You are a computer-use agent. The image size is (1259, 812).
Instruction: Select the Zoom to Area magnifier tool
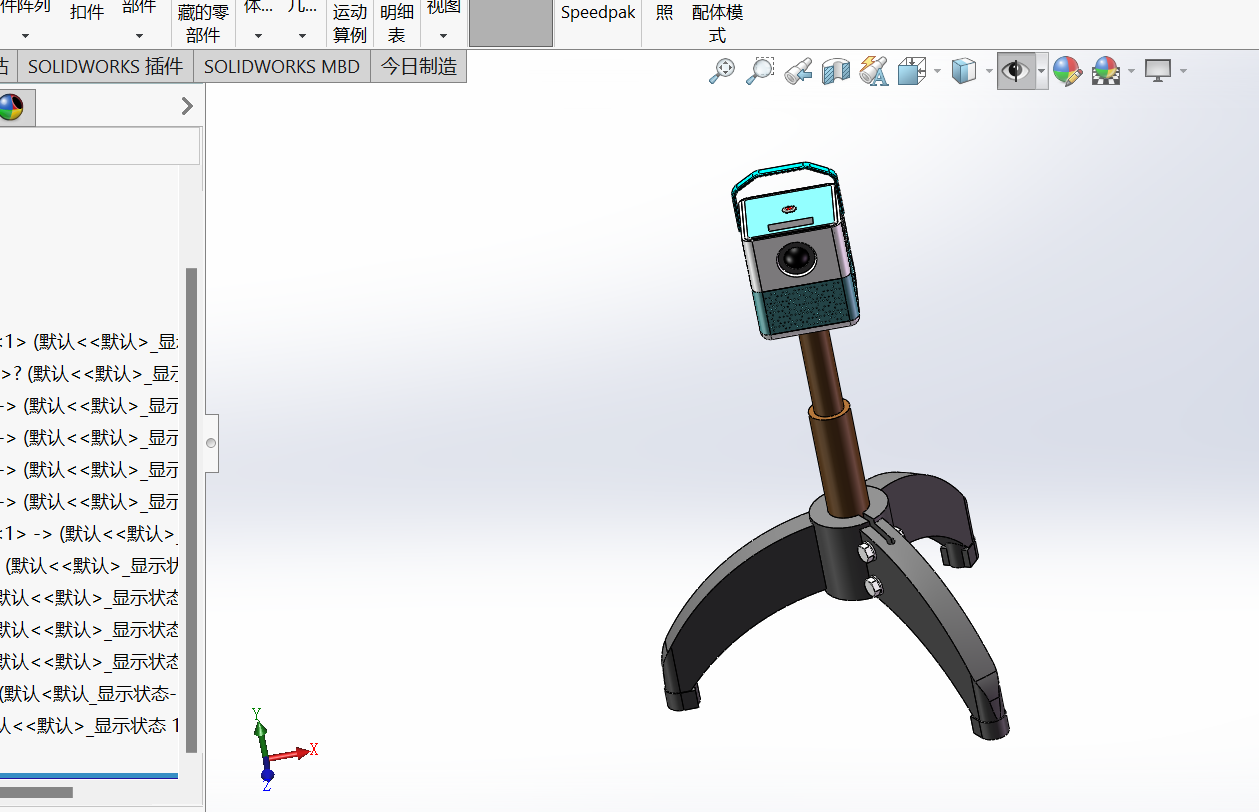tap(760, 71)
